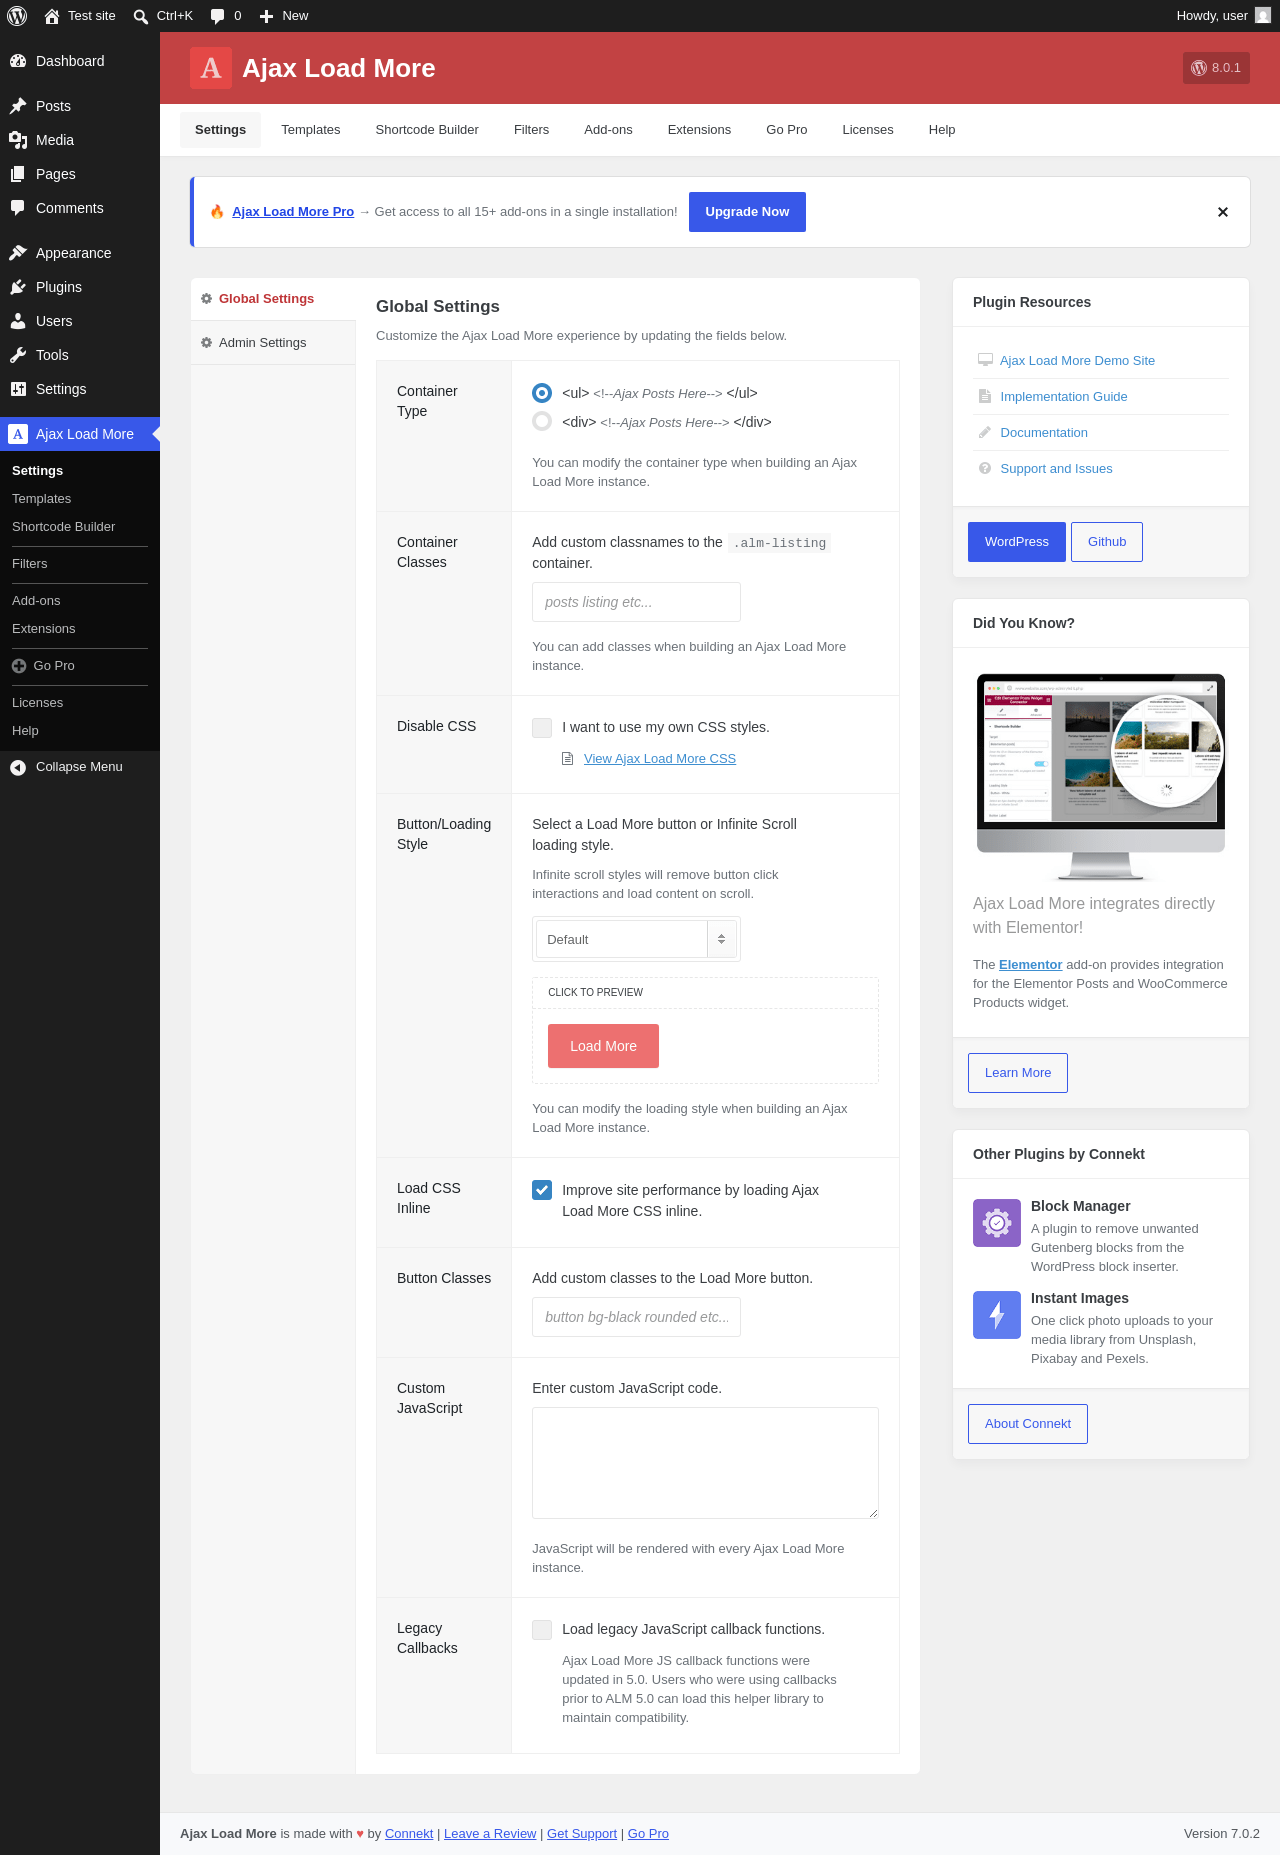
Task: Click the Learn More button
Action: pyautogui.click(x=1018, y=1073)
